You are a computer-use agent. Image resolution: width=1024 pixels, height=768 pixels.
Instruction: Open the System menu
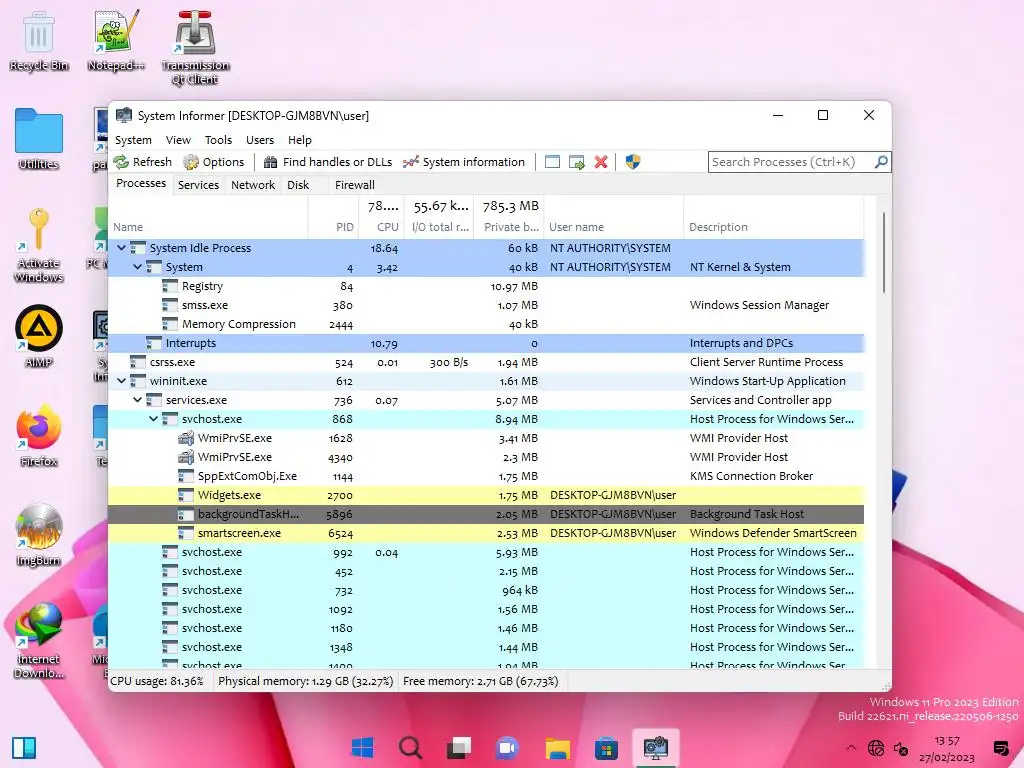coord(133,140)
